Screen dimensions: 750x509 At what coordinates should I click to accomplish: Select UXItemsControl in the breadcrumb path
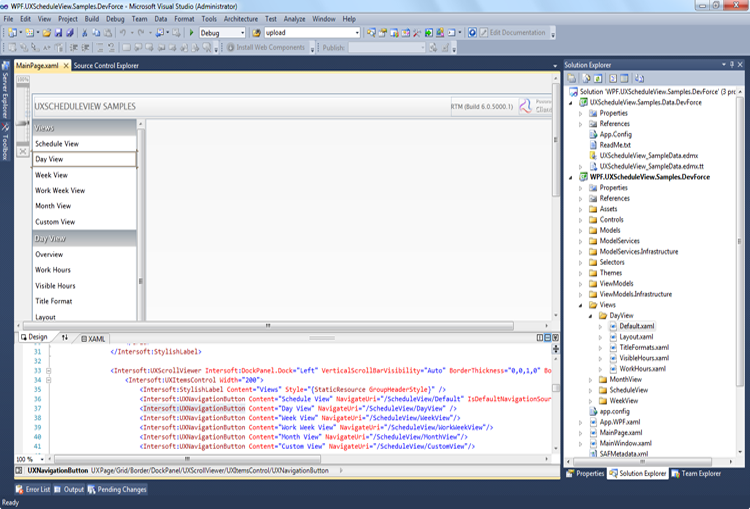tap(247, 471)
